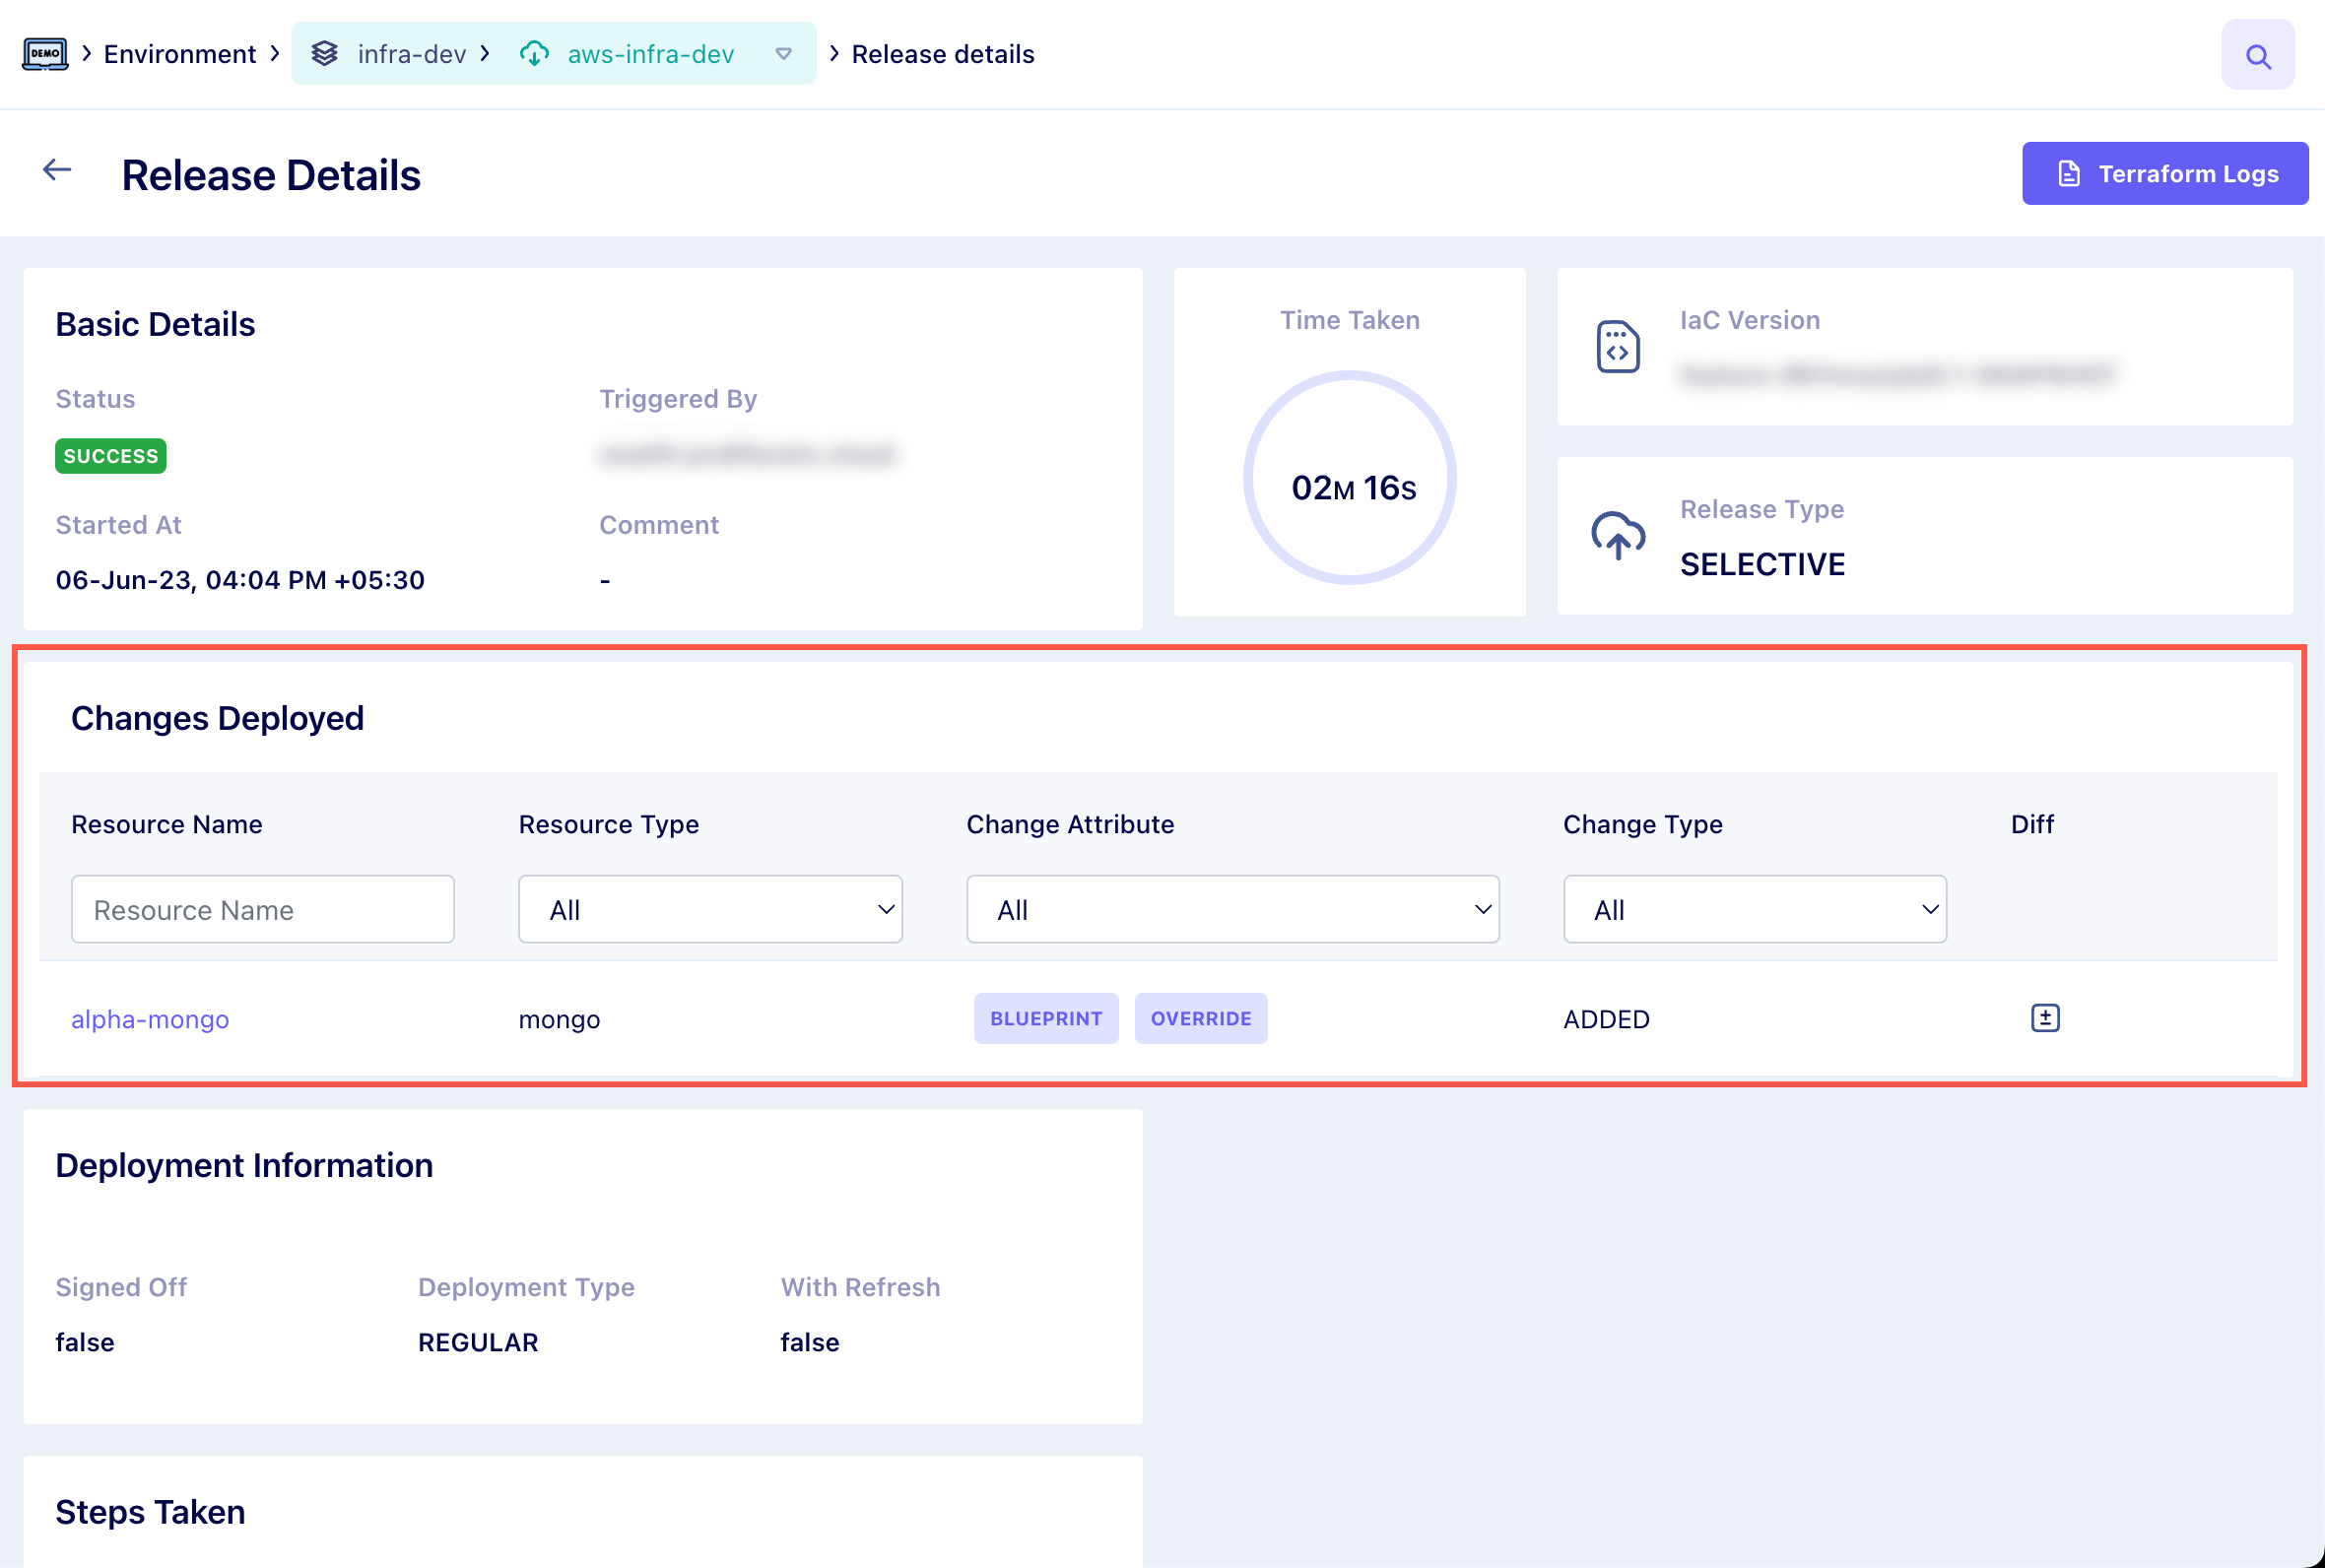
Task: Open the Resource Type filter dropdown
Action: 710,909
